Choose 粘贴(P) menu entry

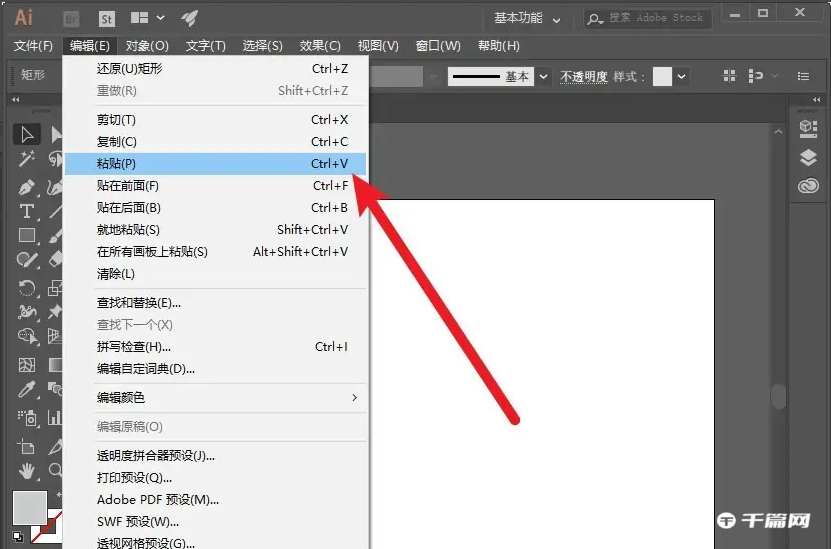216,164
